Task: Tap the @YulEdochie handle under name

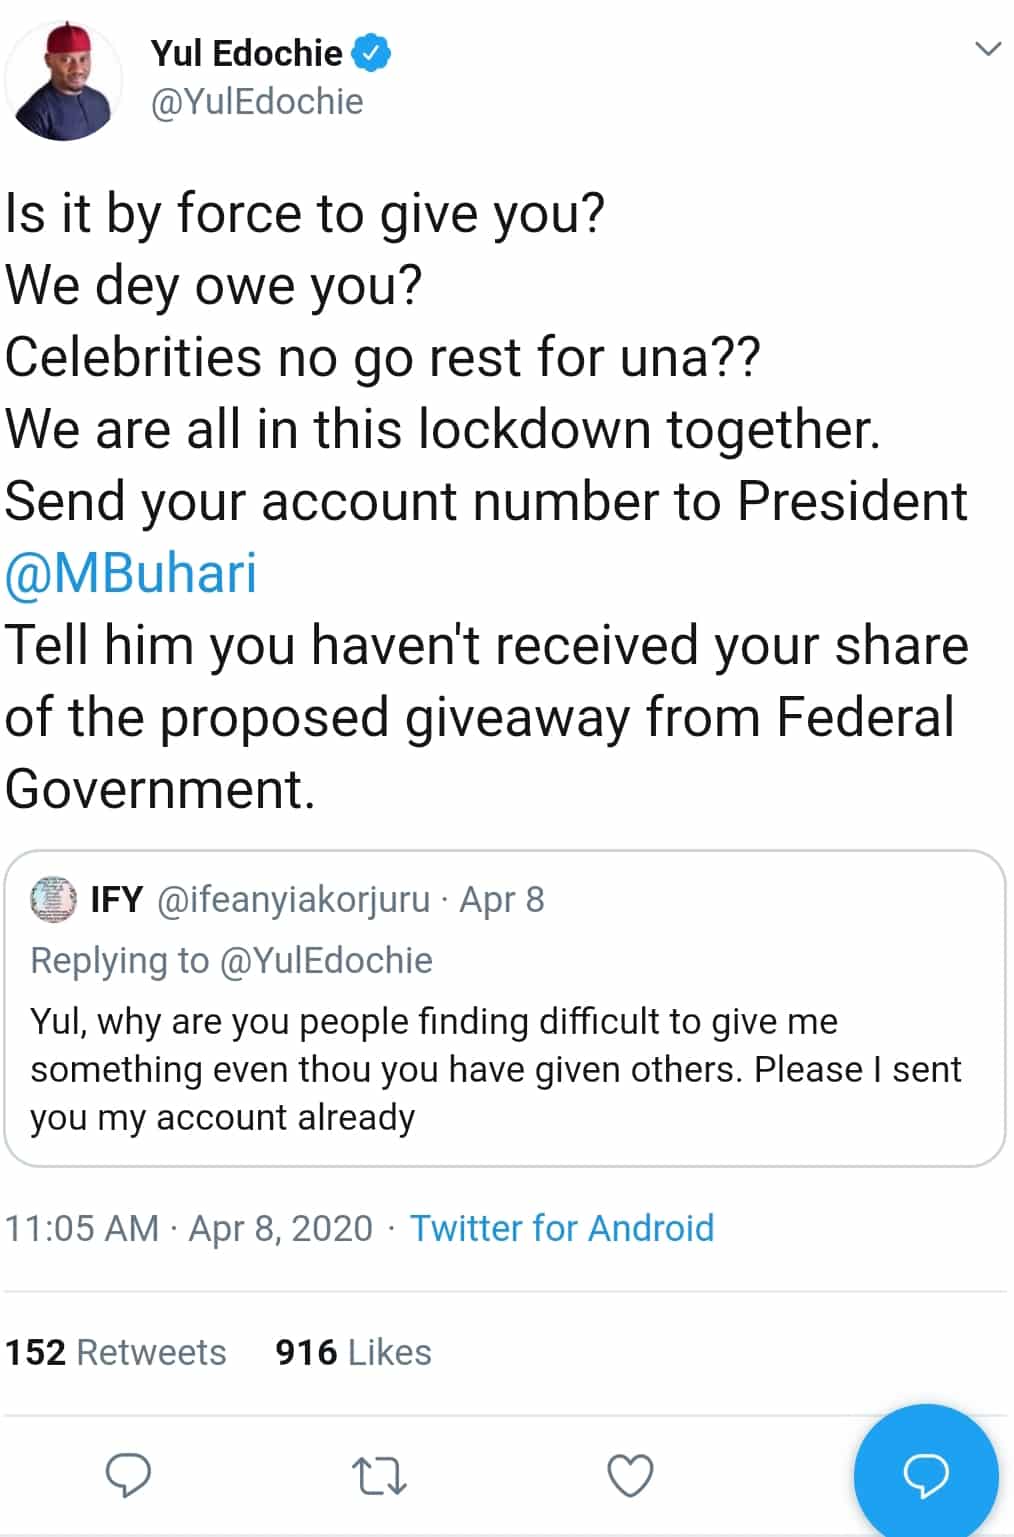Action: (257, 102)
